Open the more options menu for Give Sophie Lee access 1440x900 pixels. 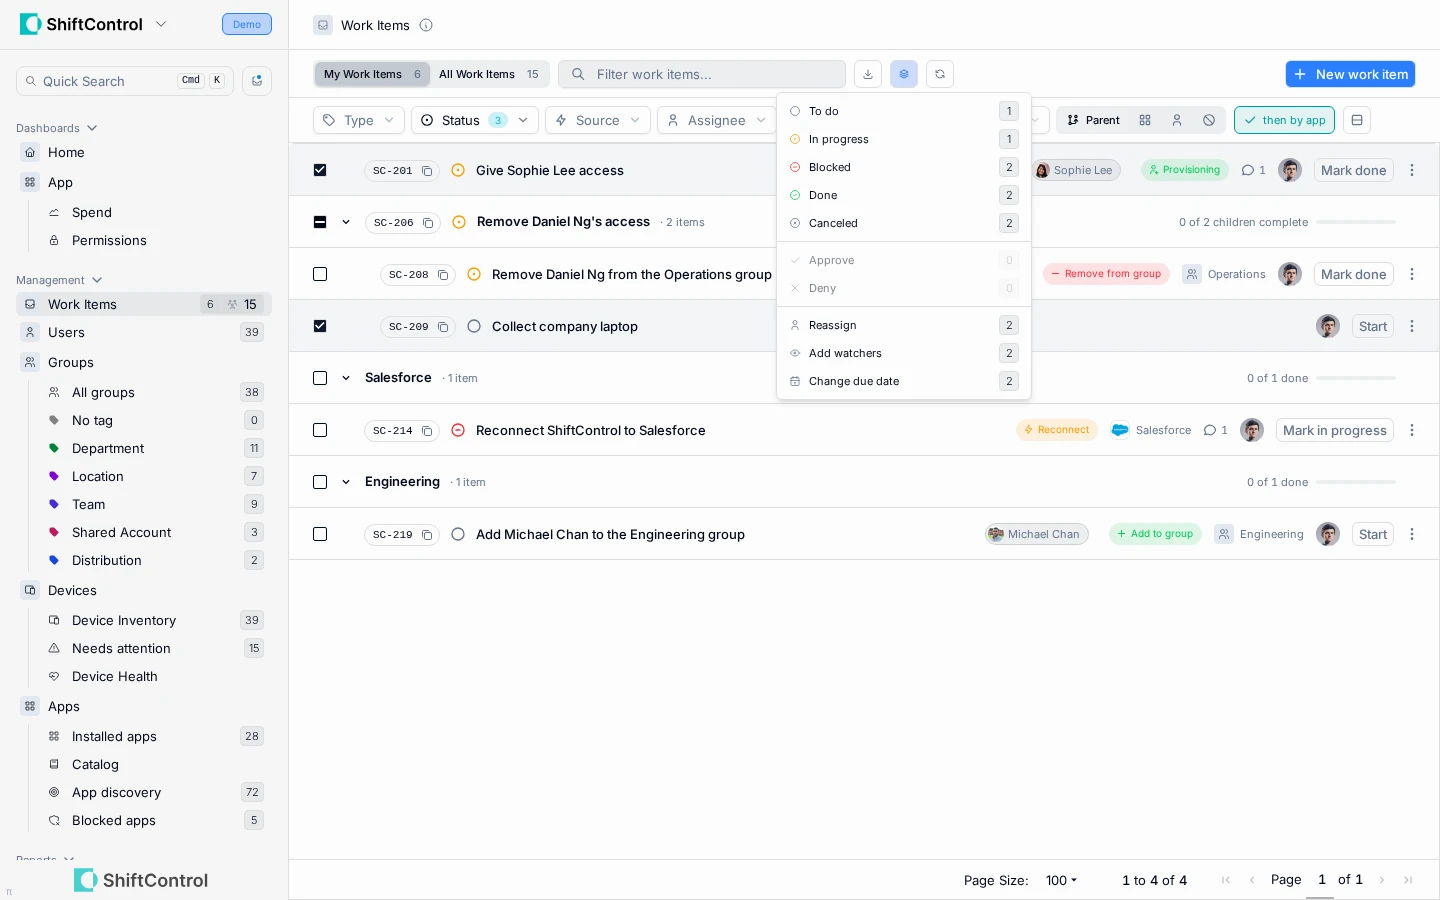pyautogui.click(x=1412, y=170)
